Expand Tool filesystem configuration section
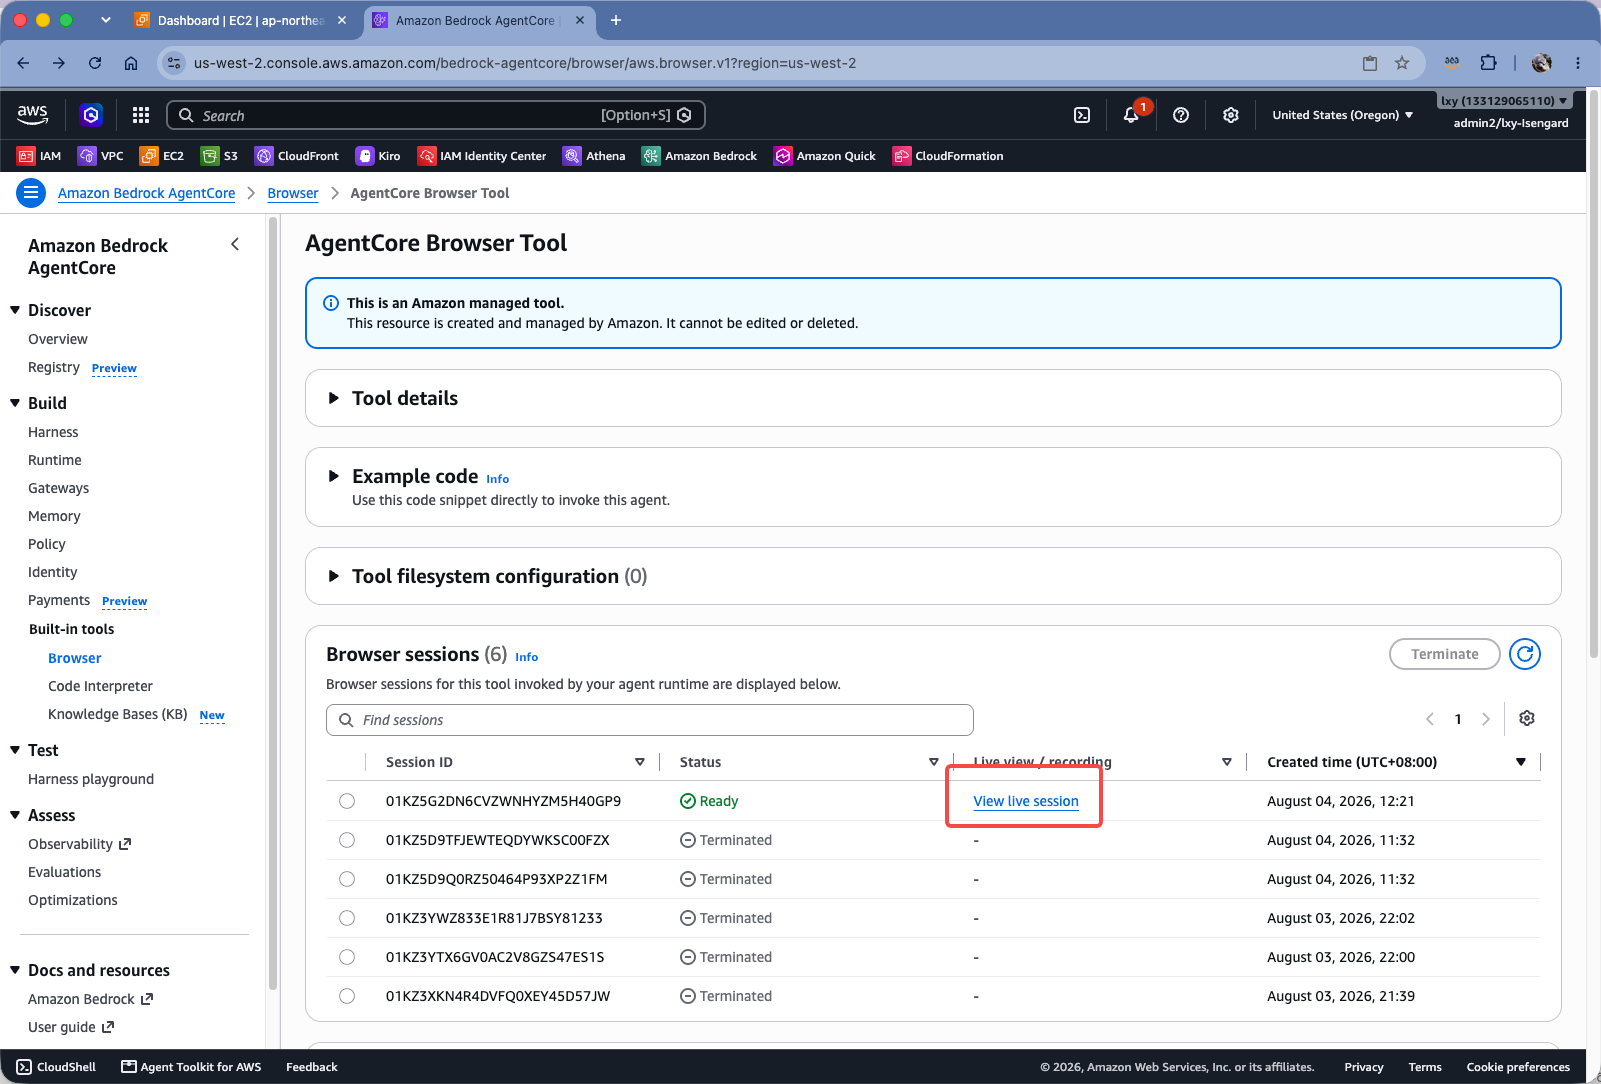Image resolution: width=1601 pixels, height=1084 pixels. [x=334, y=576]
